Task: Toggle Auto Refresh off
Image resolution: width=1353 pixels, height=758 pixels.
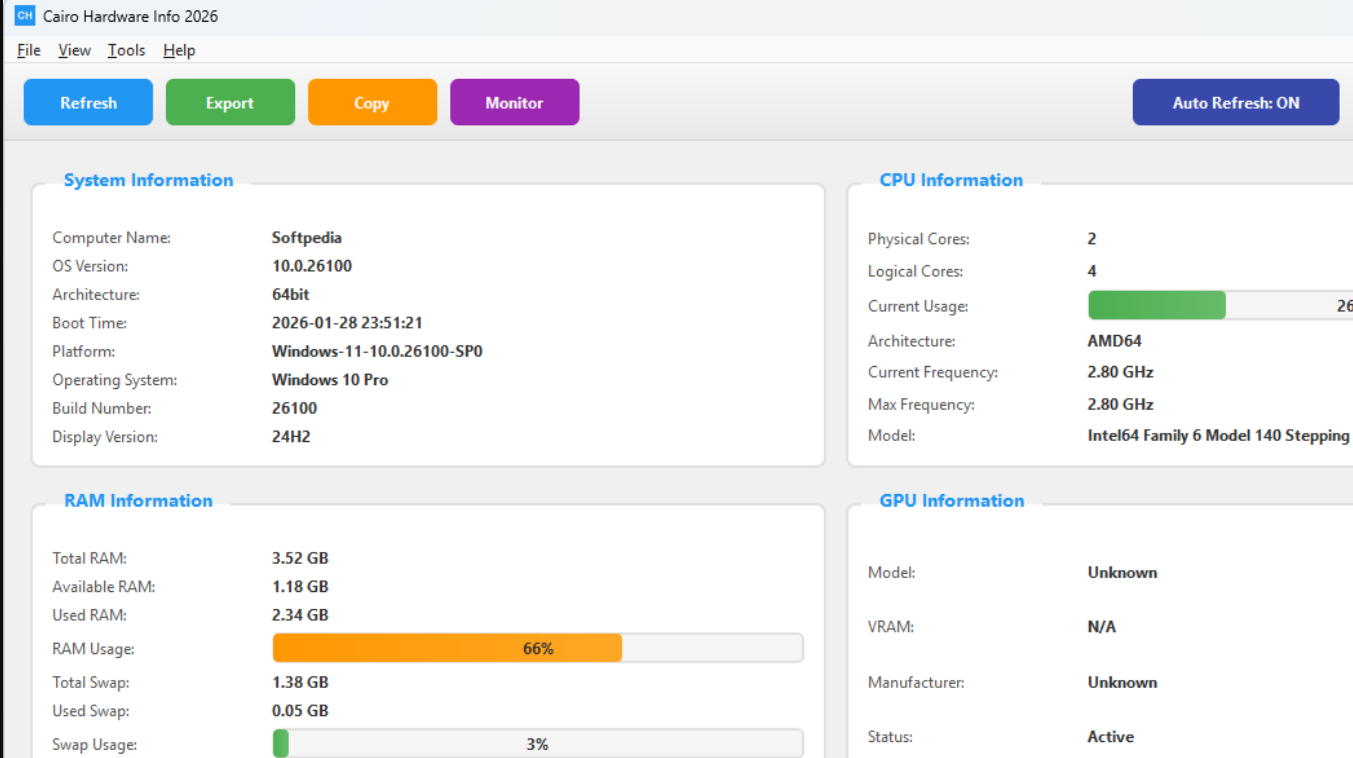Action: (x=1235, y=101)
